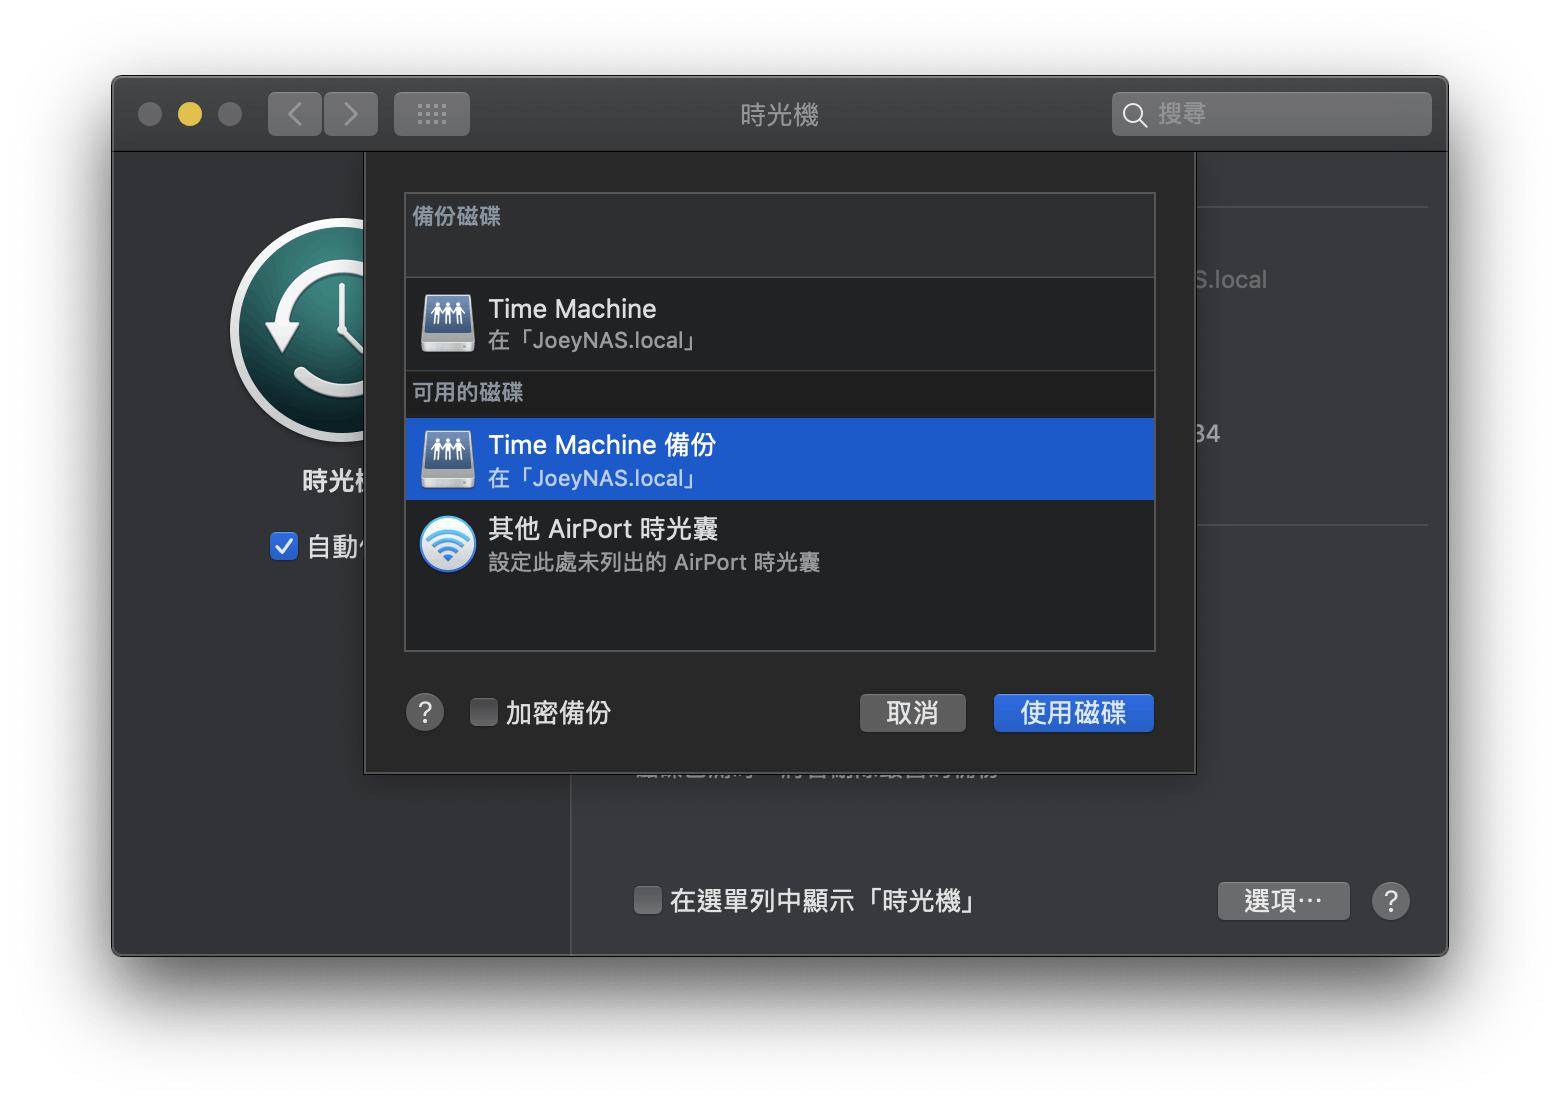Select 其他 AirPort 時光囊 option
This screenshot has width=1560, height=1104.
point(780,543)
